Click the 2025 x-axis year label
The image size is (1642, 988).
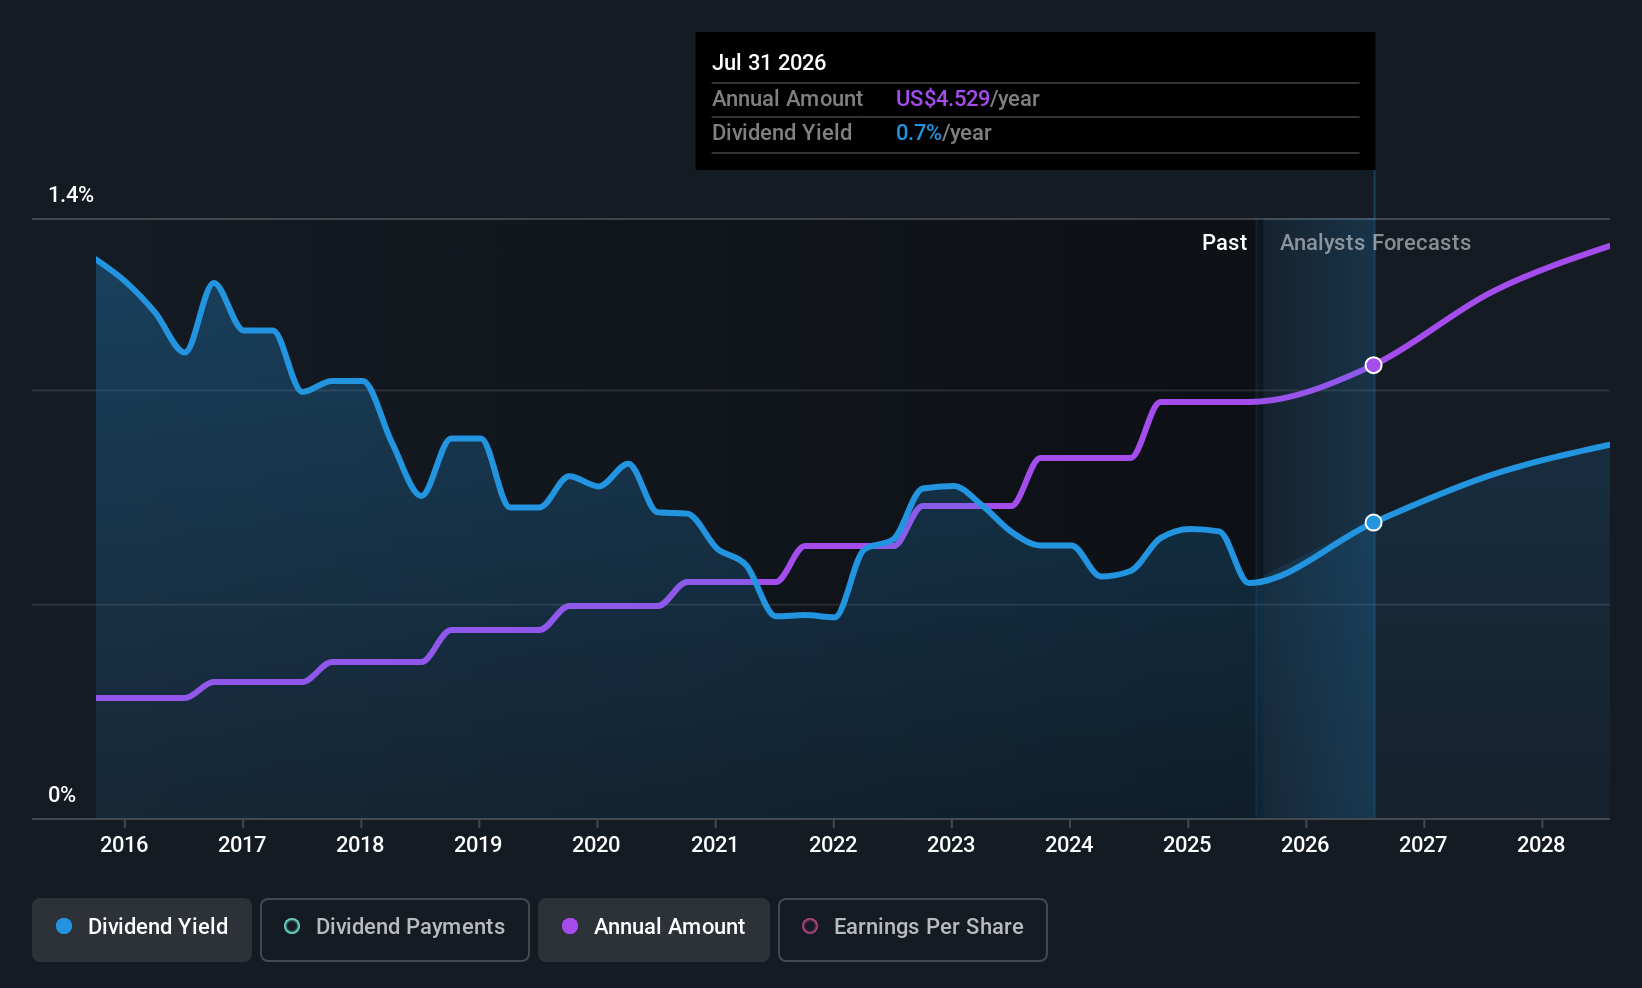pyautogui.click(x=1187, y=845)
